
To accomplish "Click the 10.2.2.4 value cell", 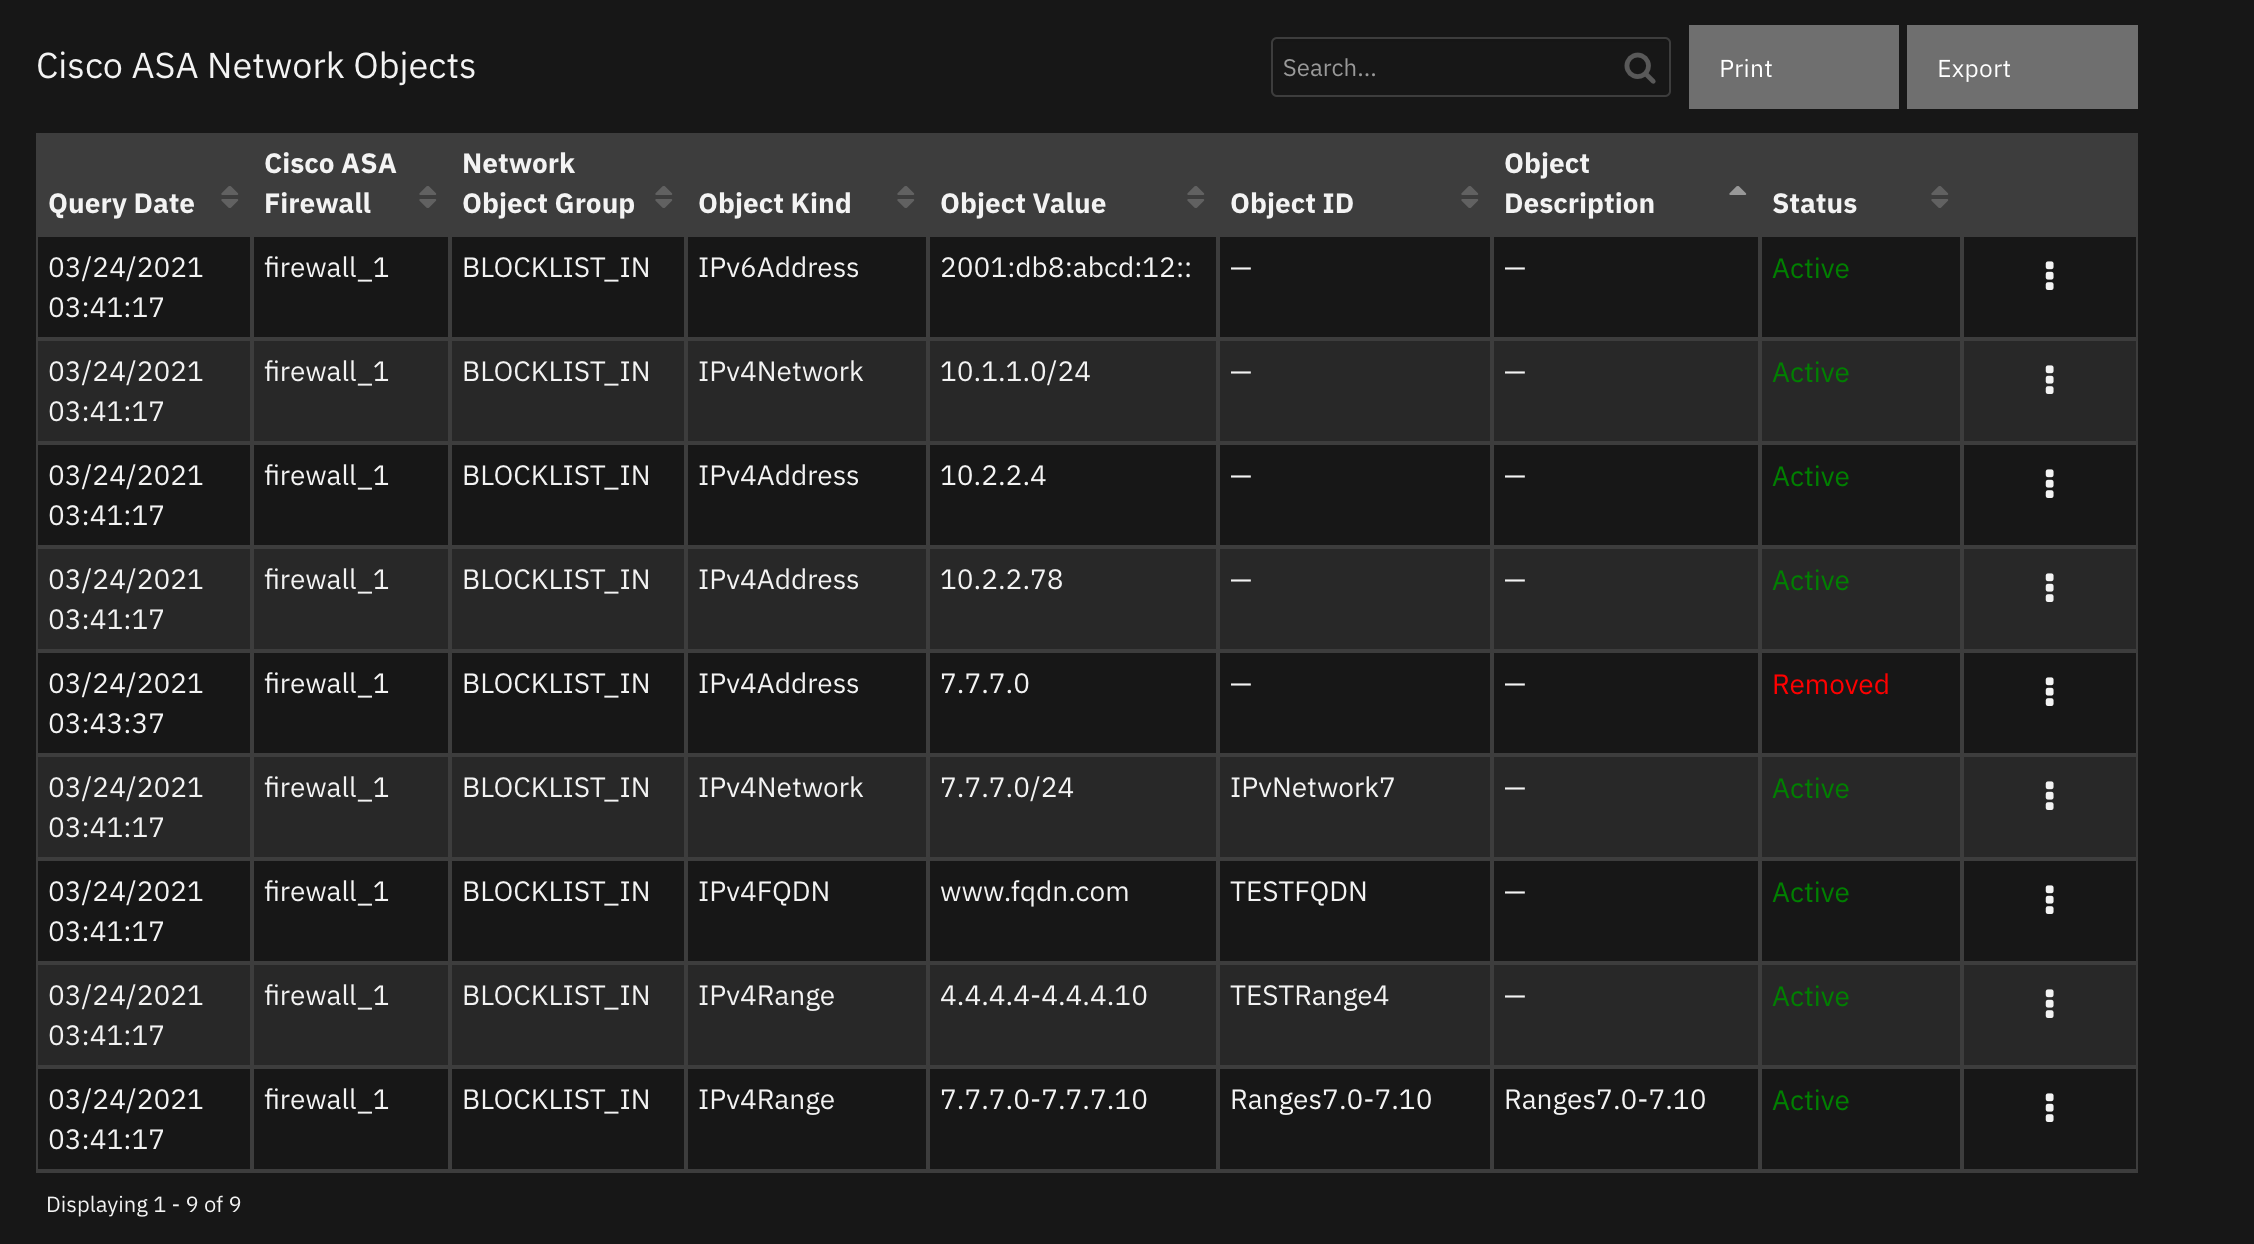I will tap(1072, 495).
